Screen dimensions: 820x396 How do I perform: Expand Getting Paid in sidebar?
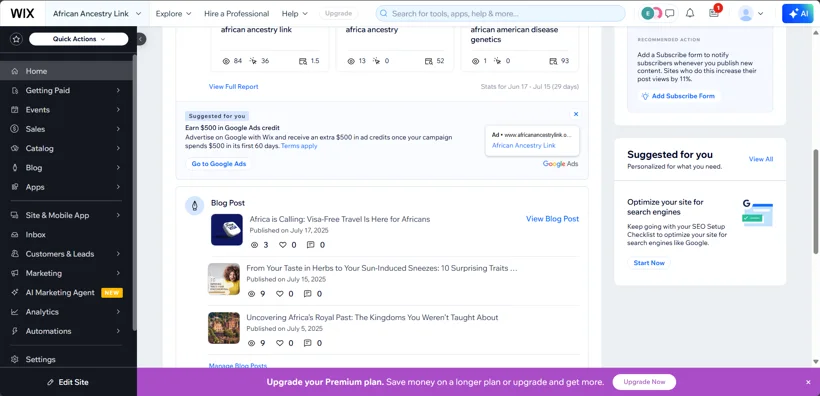[66, 90]
